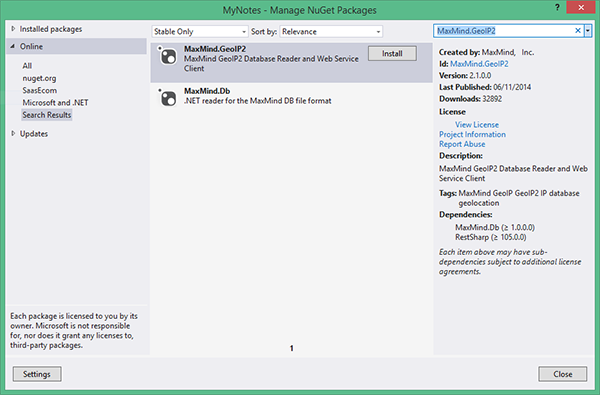Go to page 1 of results

(x=292, y=348)
